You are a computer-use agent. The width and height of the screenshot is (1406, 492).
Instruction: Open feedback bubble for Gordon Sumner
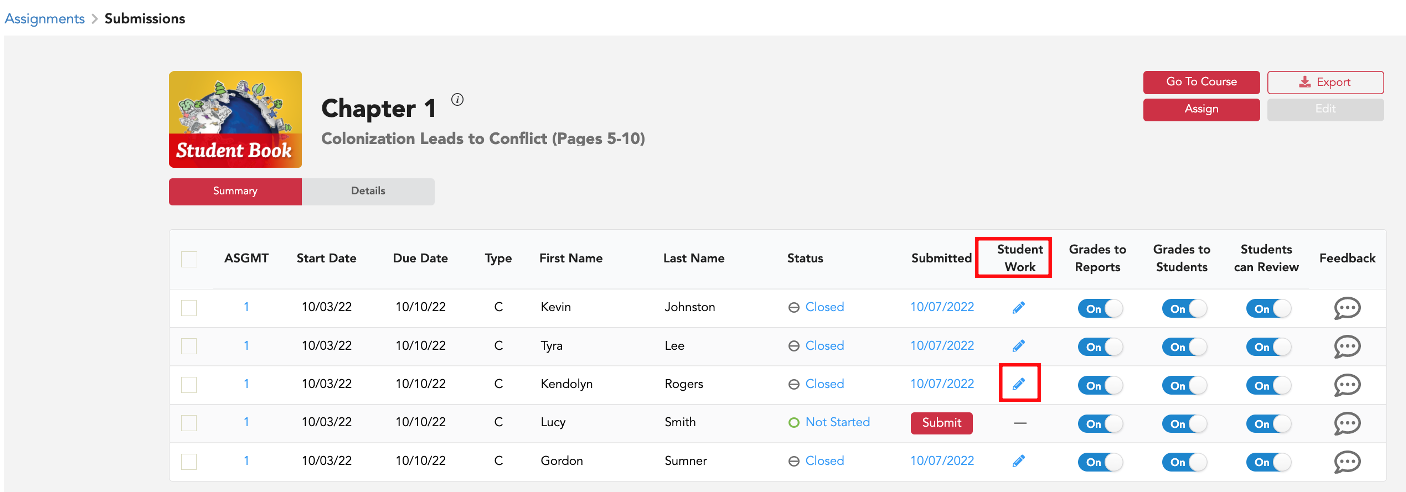tap(1347, 461)
